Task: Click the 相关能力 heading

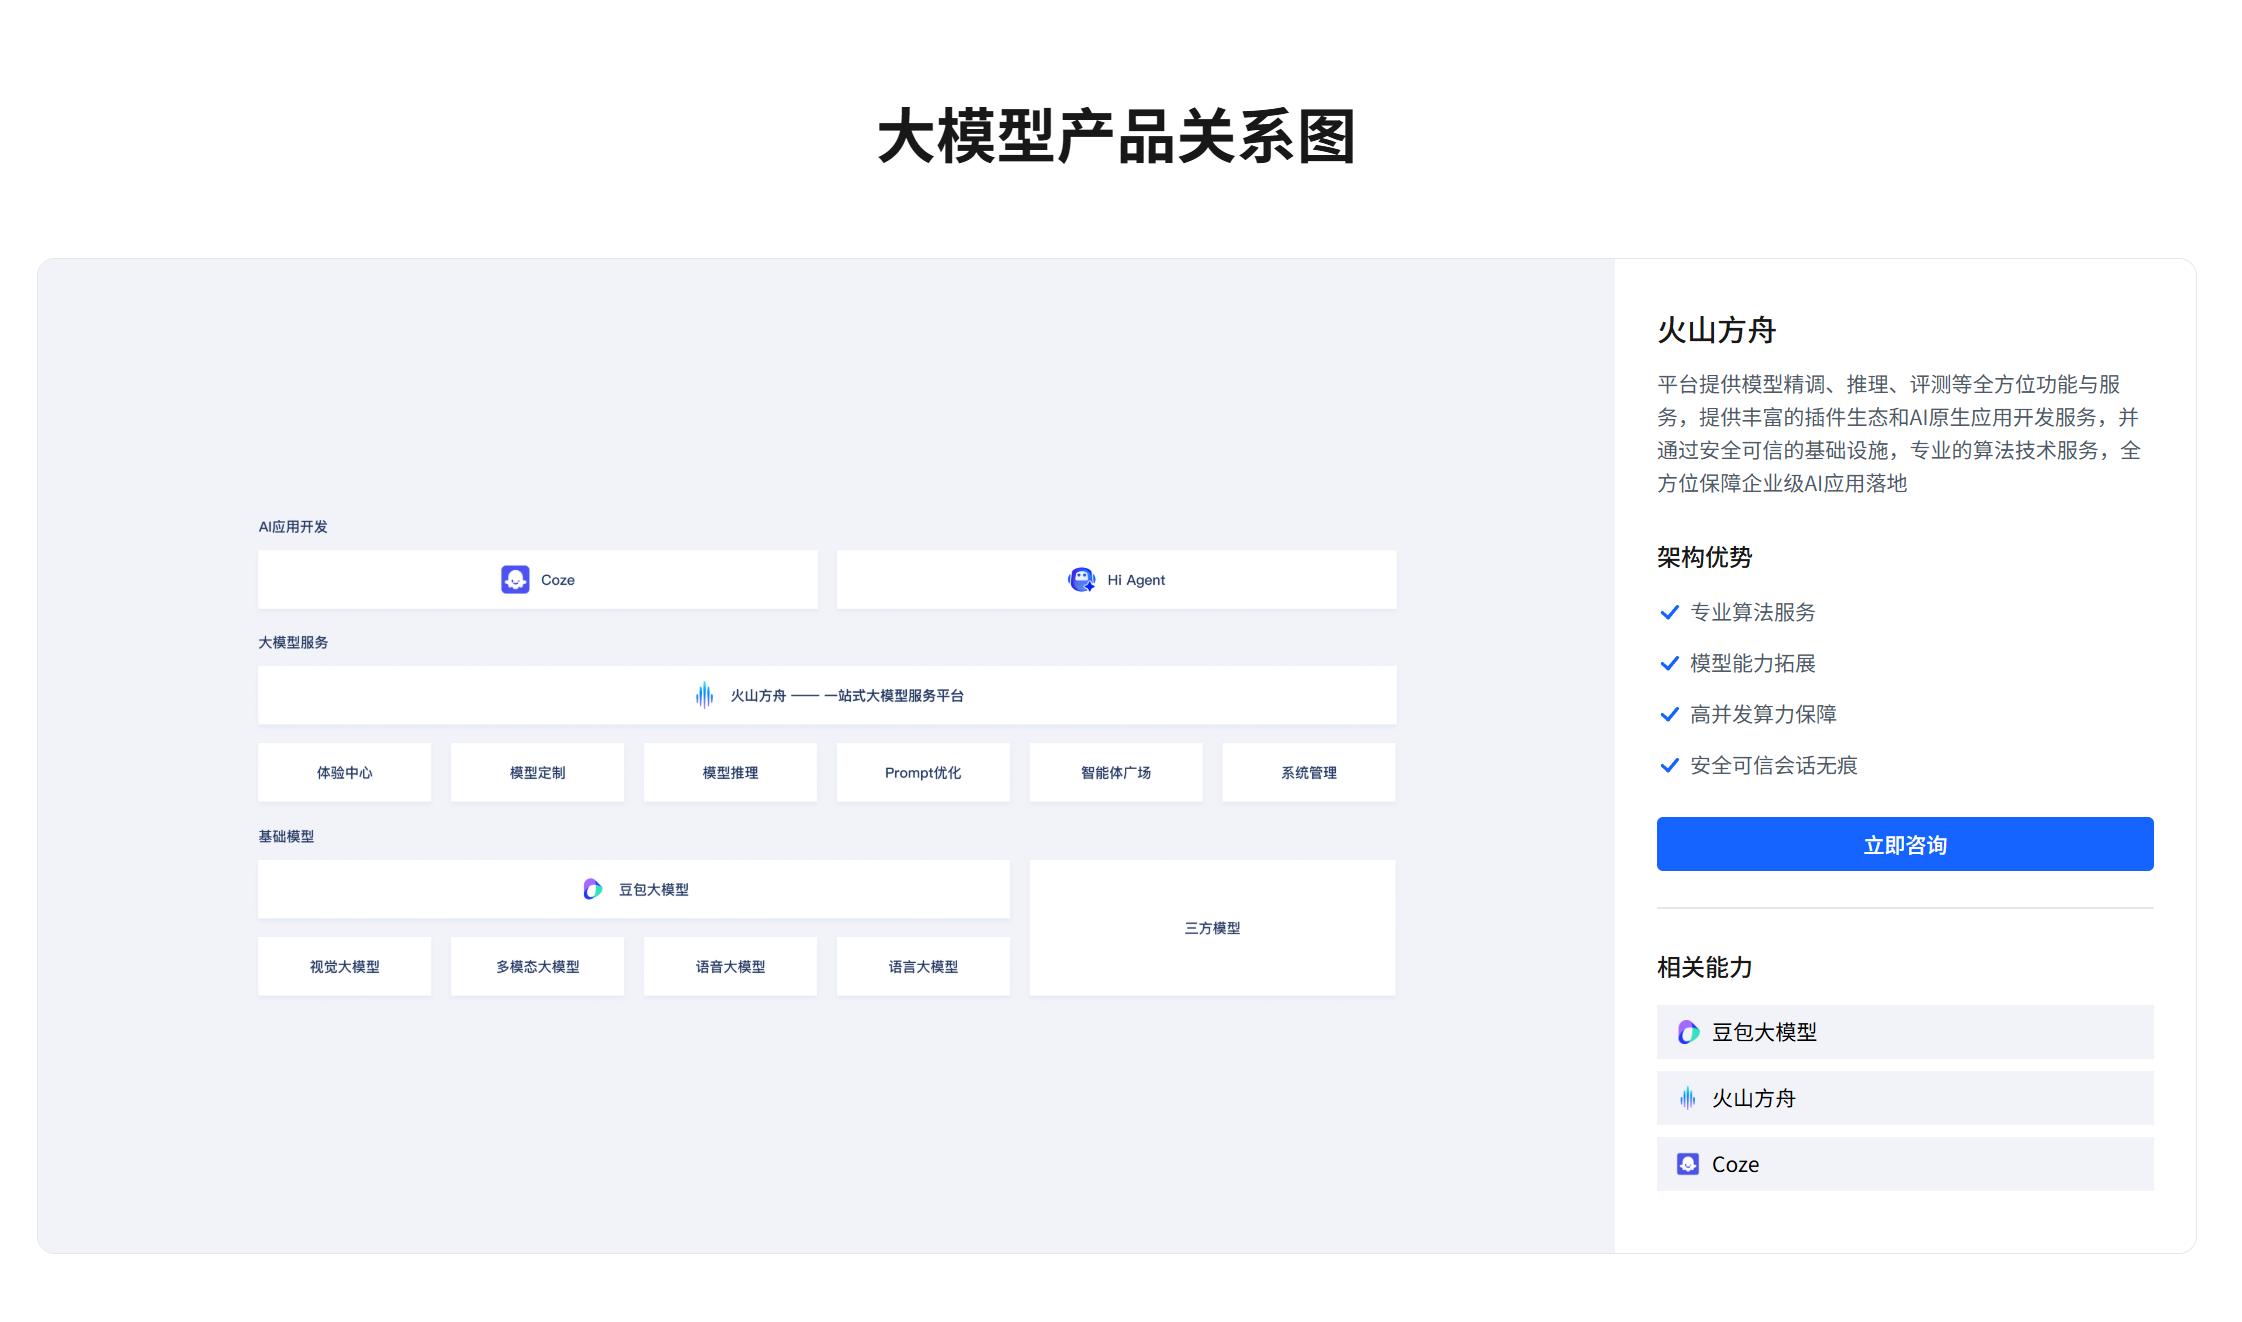Action: 1705,967
